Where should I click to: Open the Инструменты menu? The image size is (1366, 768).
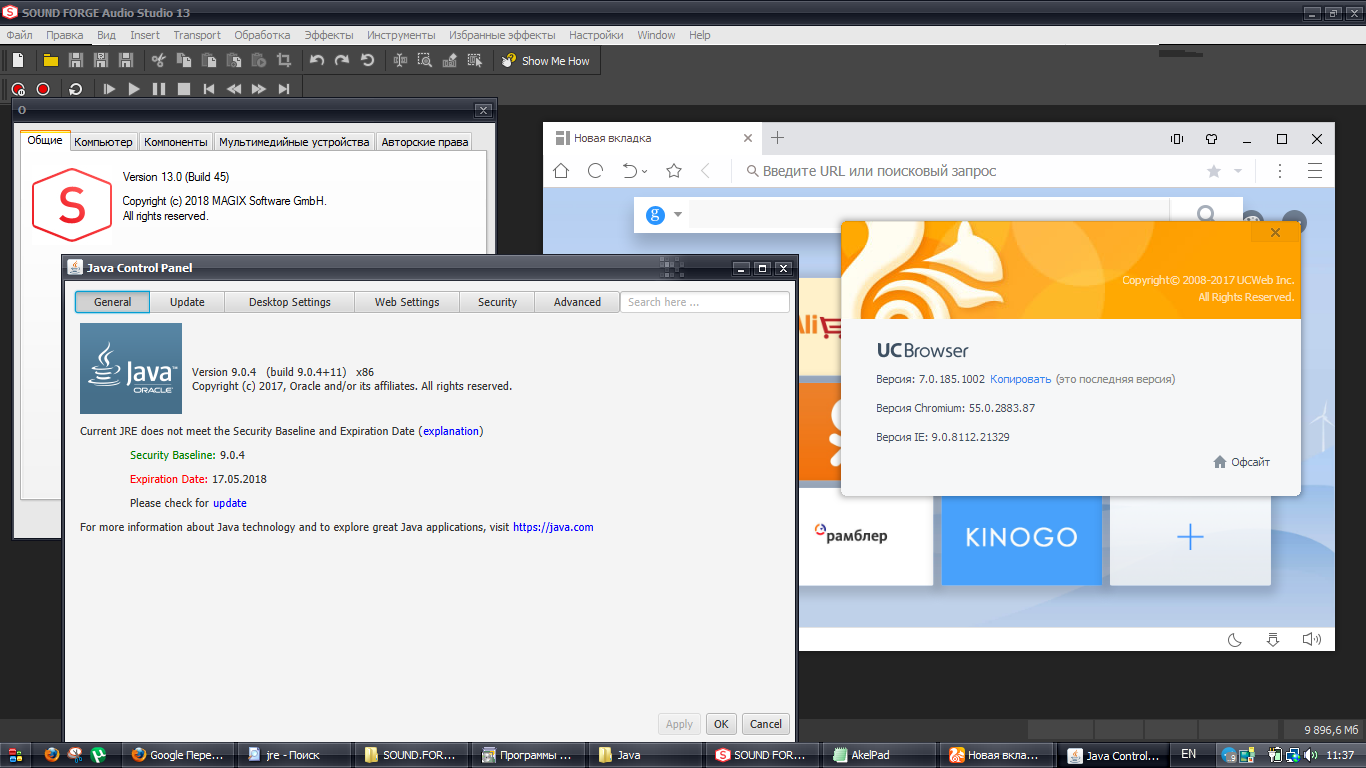pyautogui.click(x=401, y=35)
